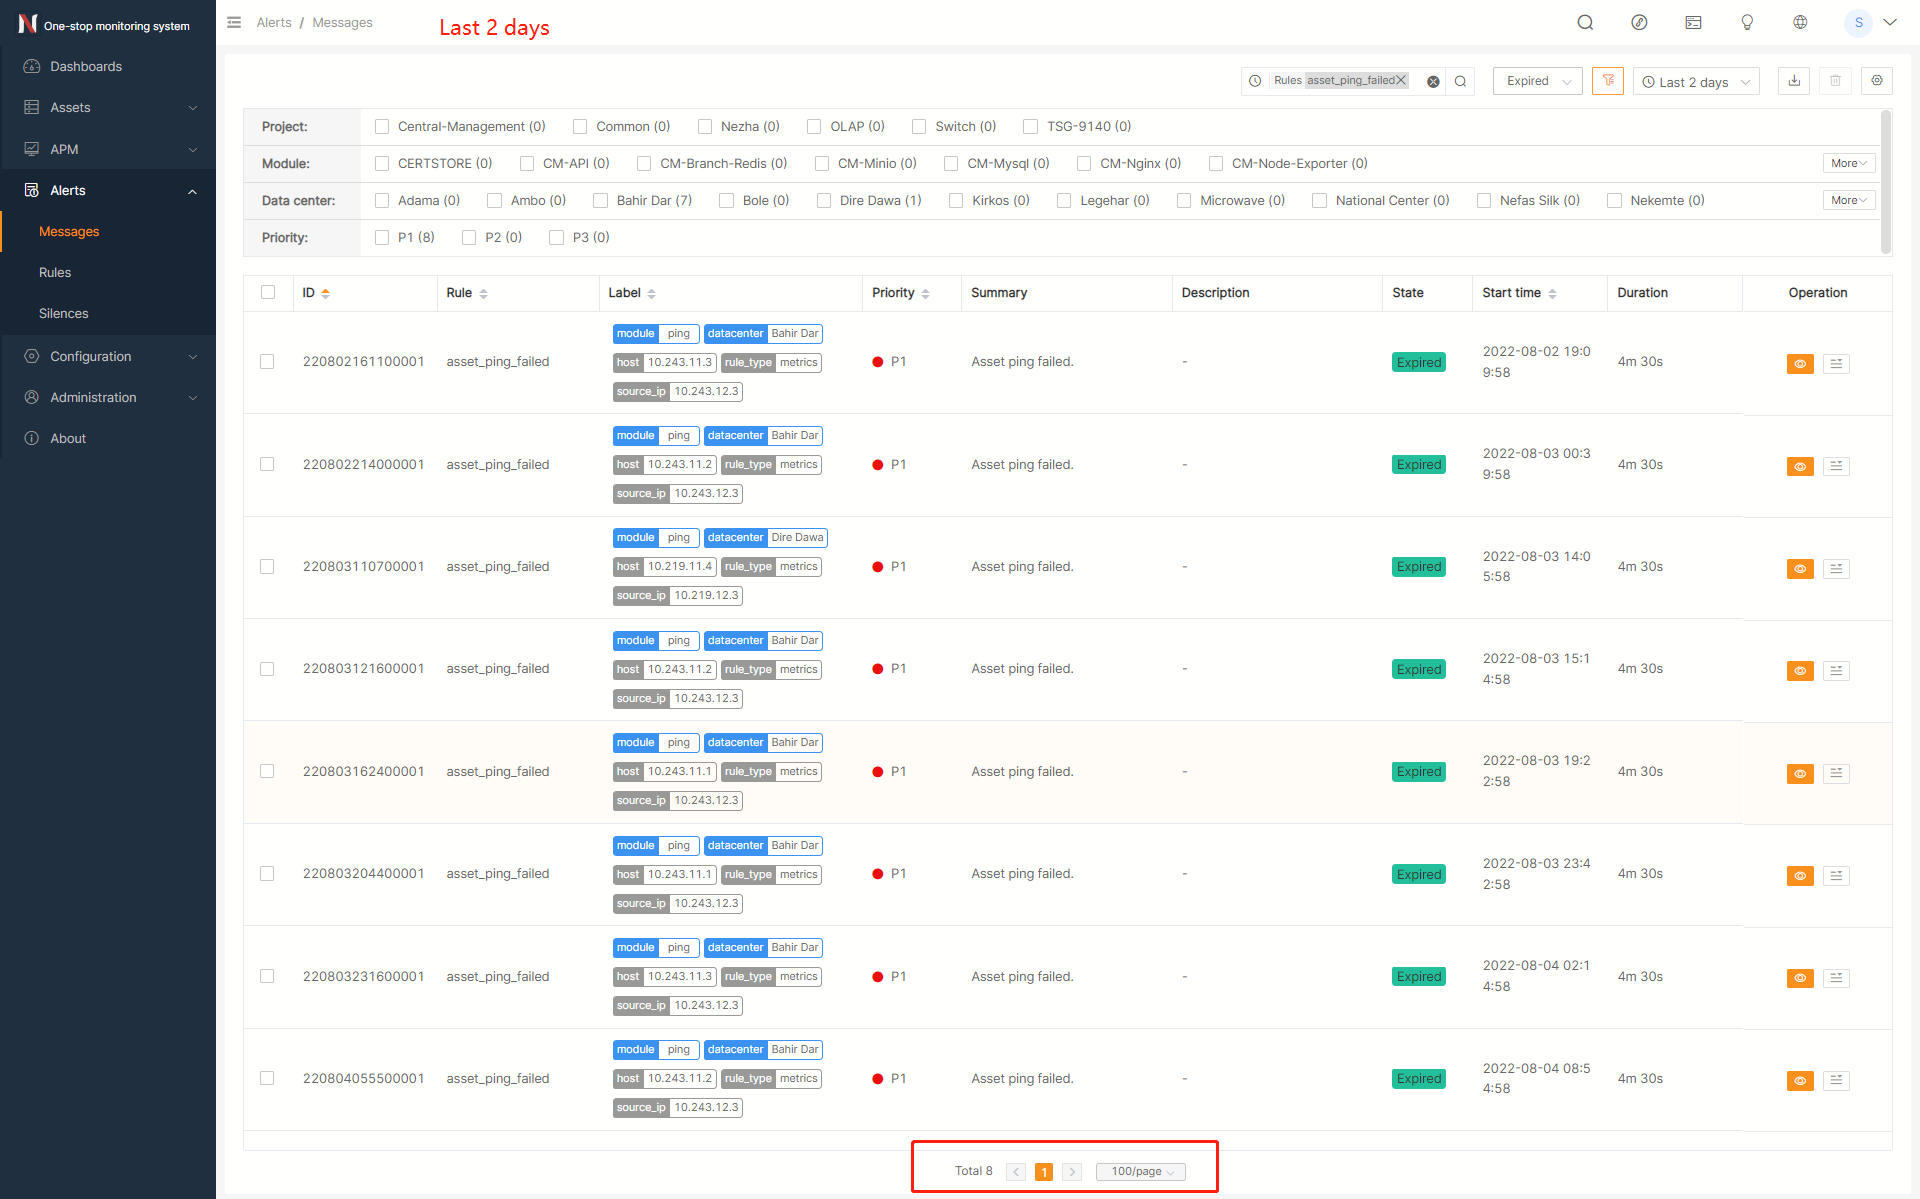
Task: Click page number 1 in pagination
Action: click(1044, 1172)
